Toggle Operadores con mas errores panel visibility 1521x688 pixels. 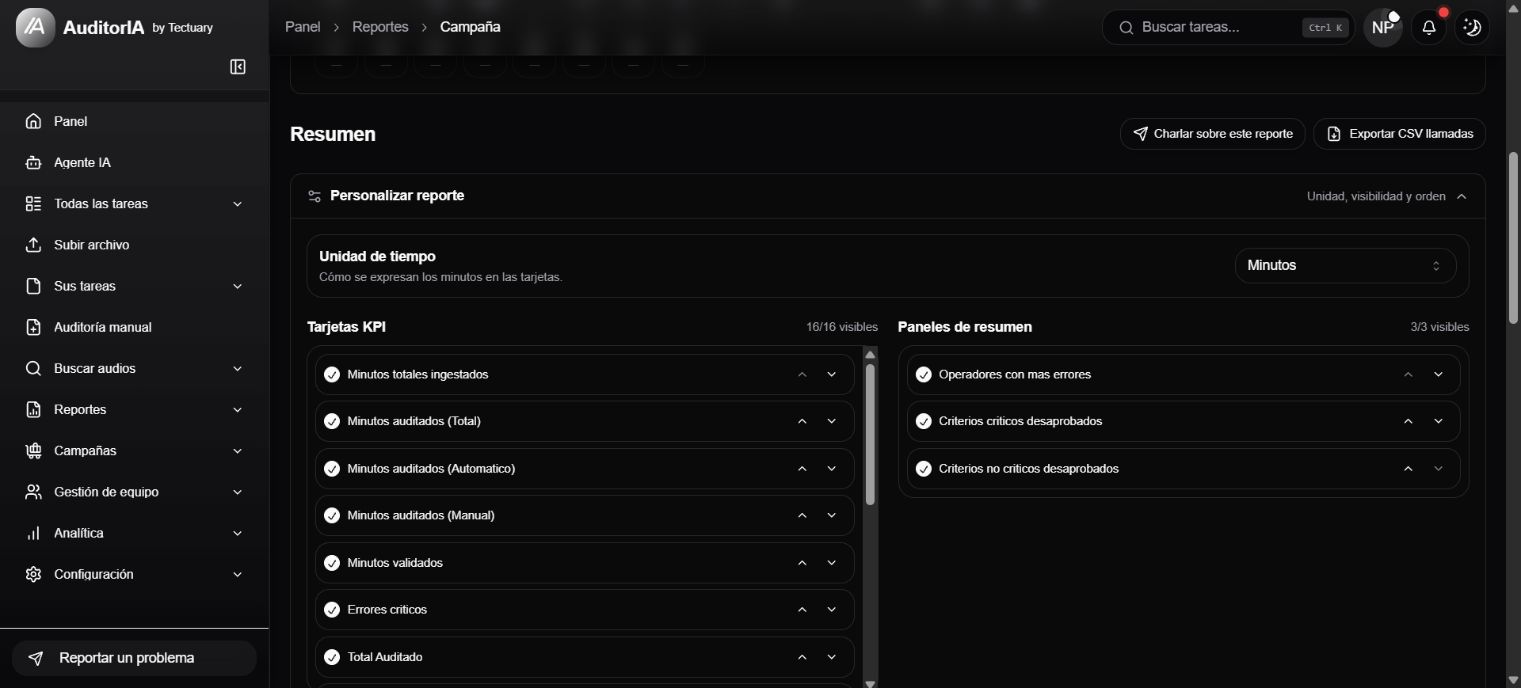pyautogui.click(x=924, y=374)
